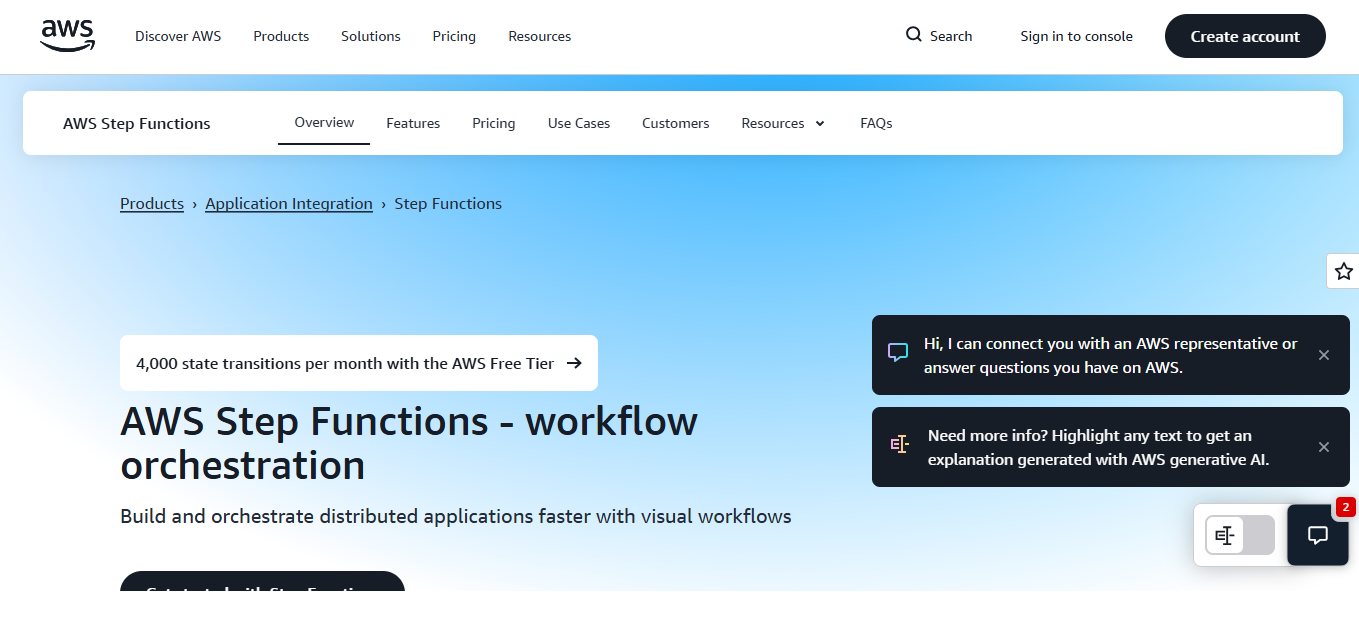Viewport: 1359px width, 635px height.
Task: Click the Create account button
Action: (x=1244, y=36)
